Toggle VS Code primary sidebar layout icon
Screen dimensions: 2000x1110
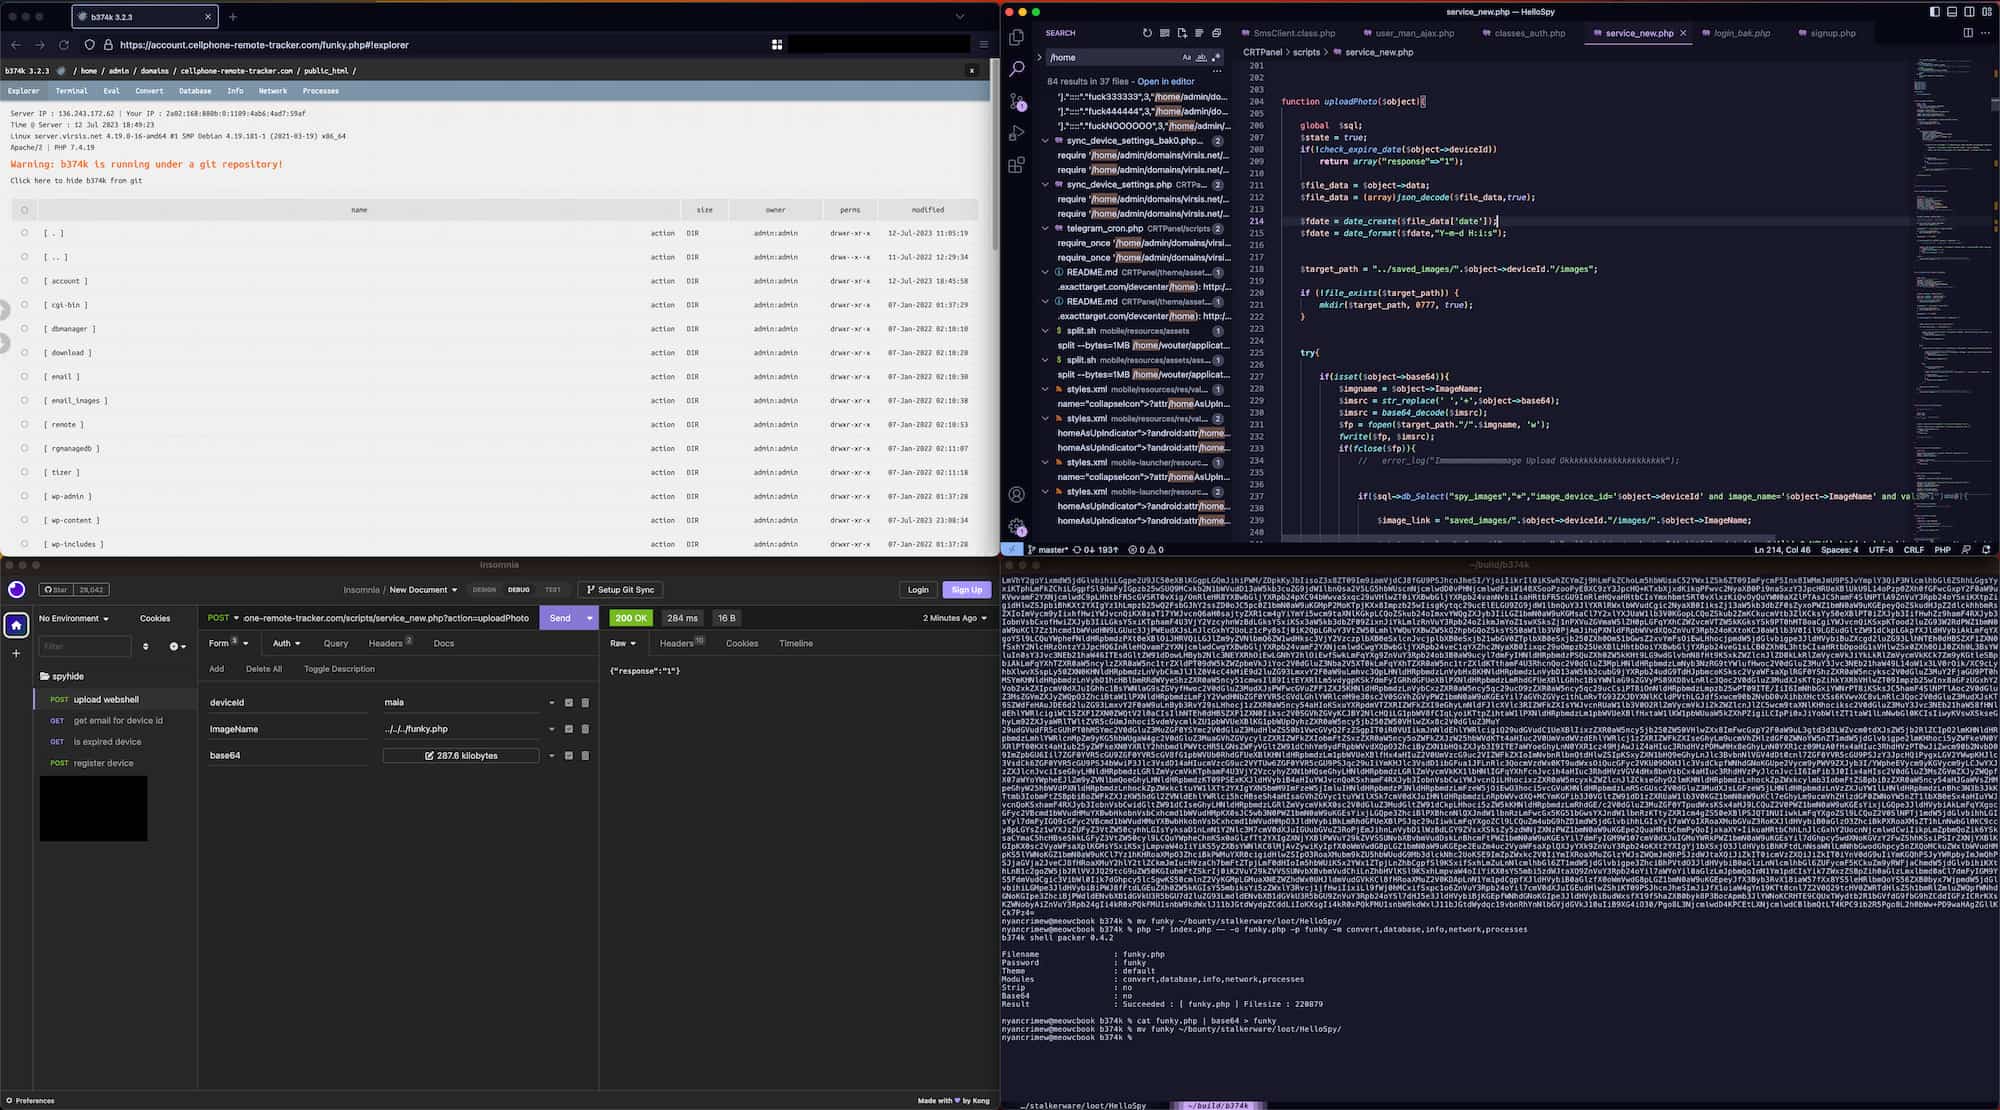pyautogui.click(x=1935, y=12)
